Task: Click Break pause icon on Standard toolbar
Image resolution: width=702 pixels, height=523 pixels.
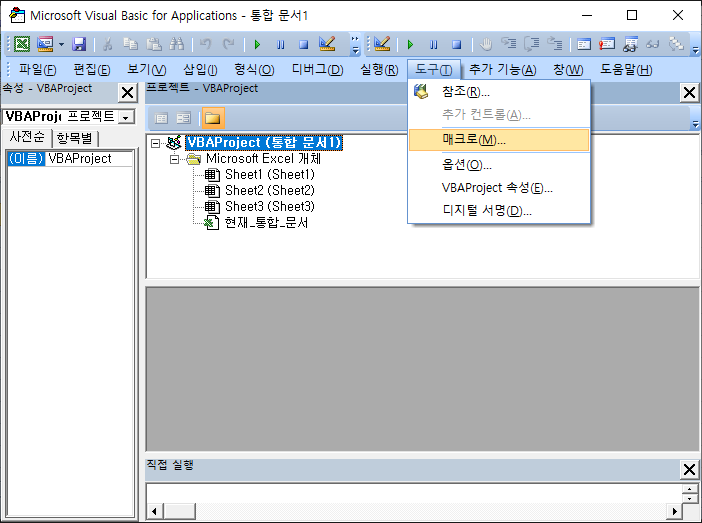Action: coord(281,44)
